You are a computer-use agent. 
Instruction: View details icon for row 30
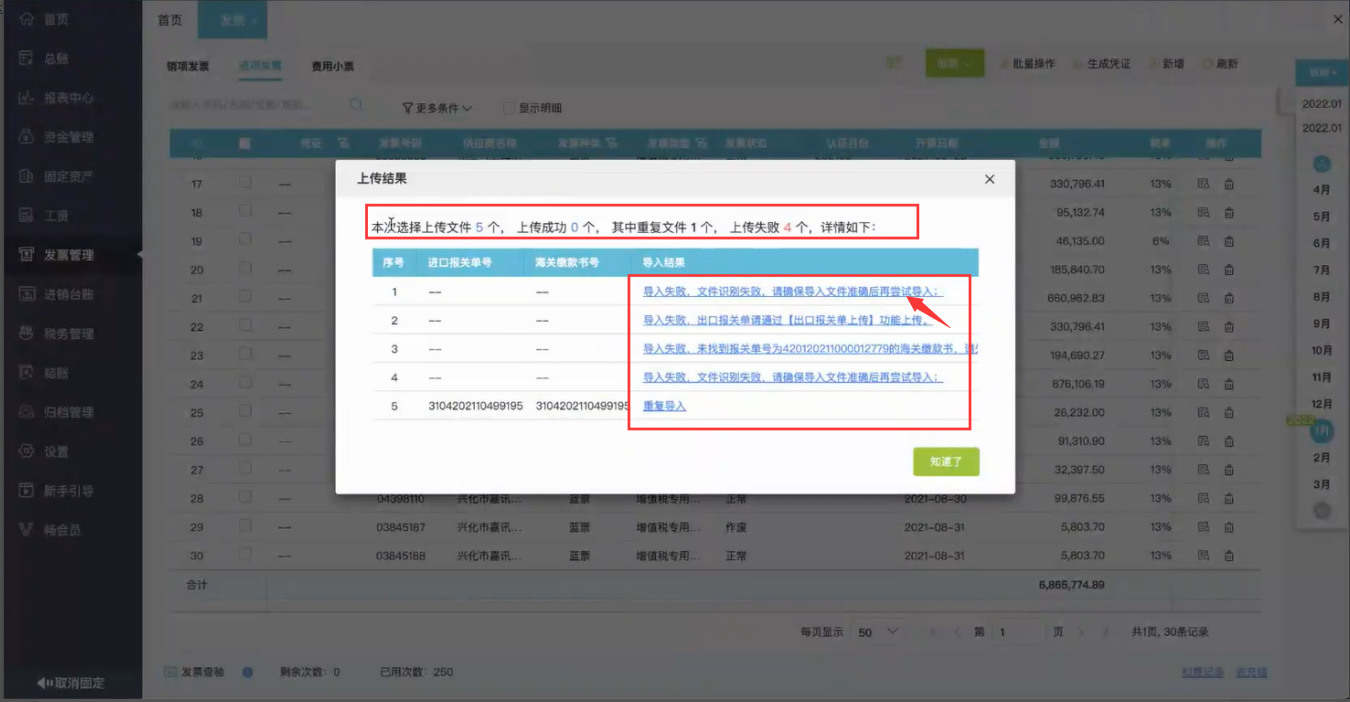point(1203,555)
